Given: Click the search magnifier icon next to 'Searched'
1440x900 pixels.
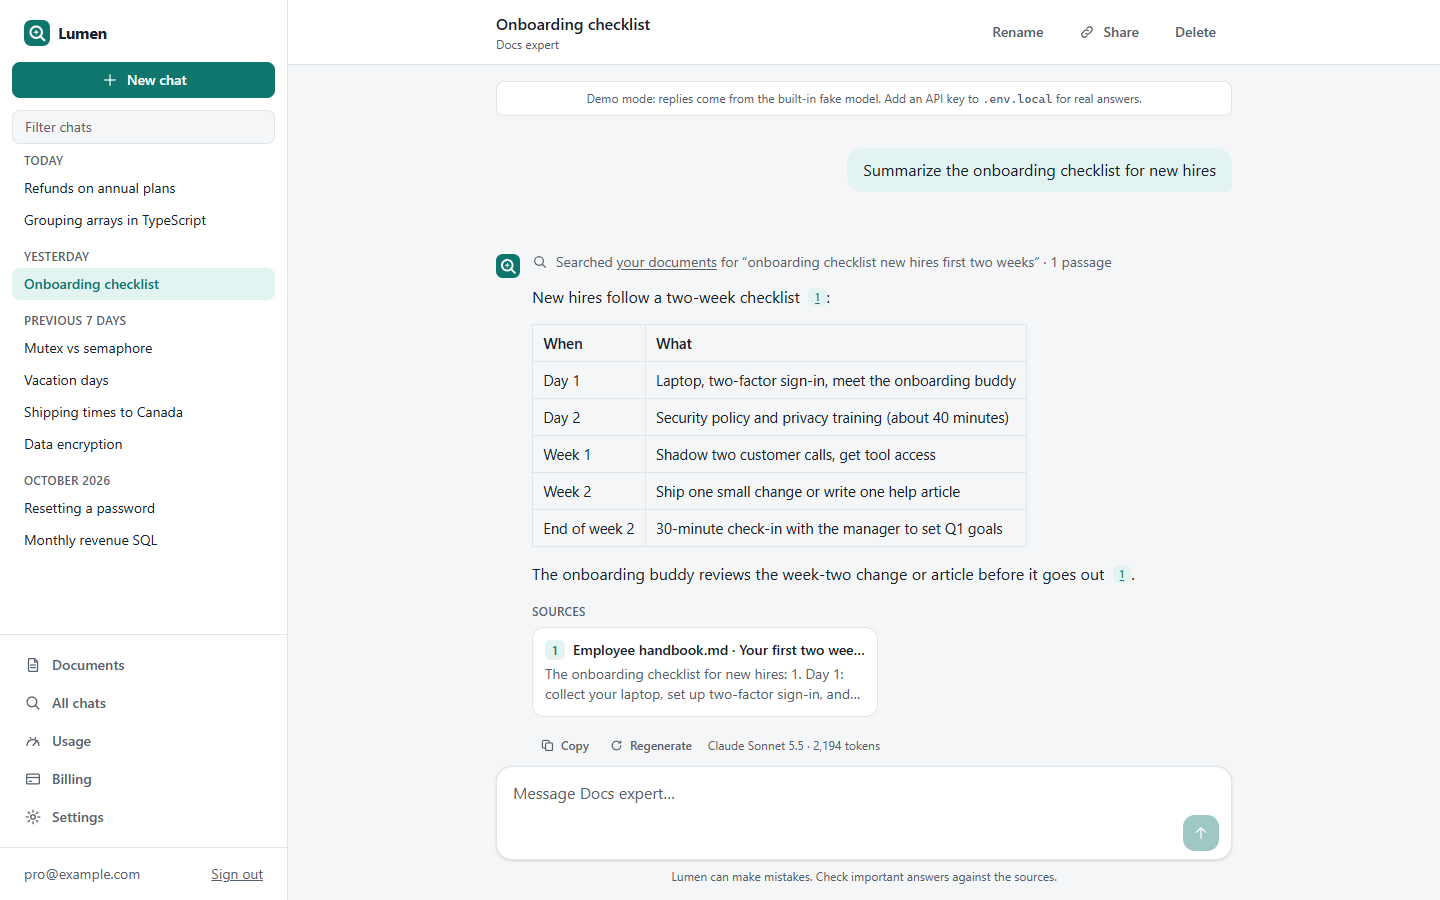Looking at the screenshot, I should tap(540, 262).
